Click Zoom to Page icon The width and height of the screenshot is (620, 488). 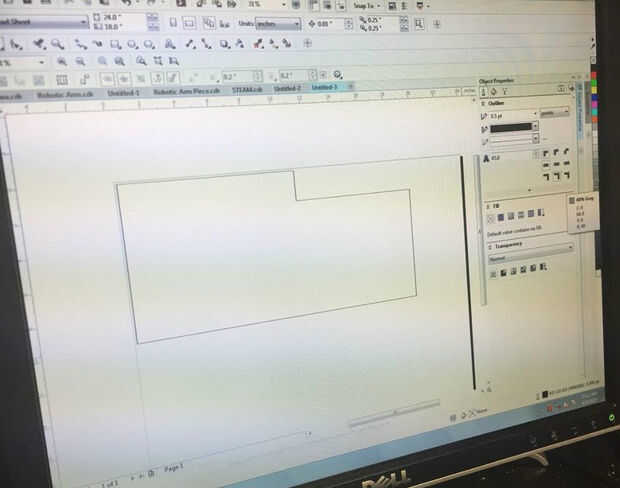[141, 61]
